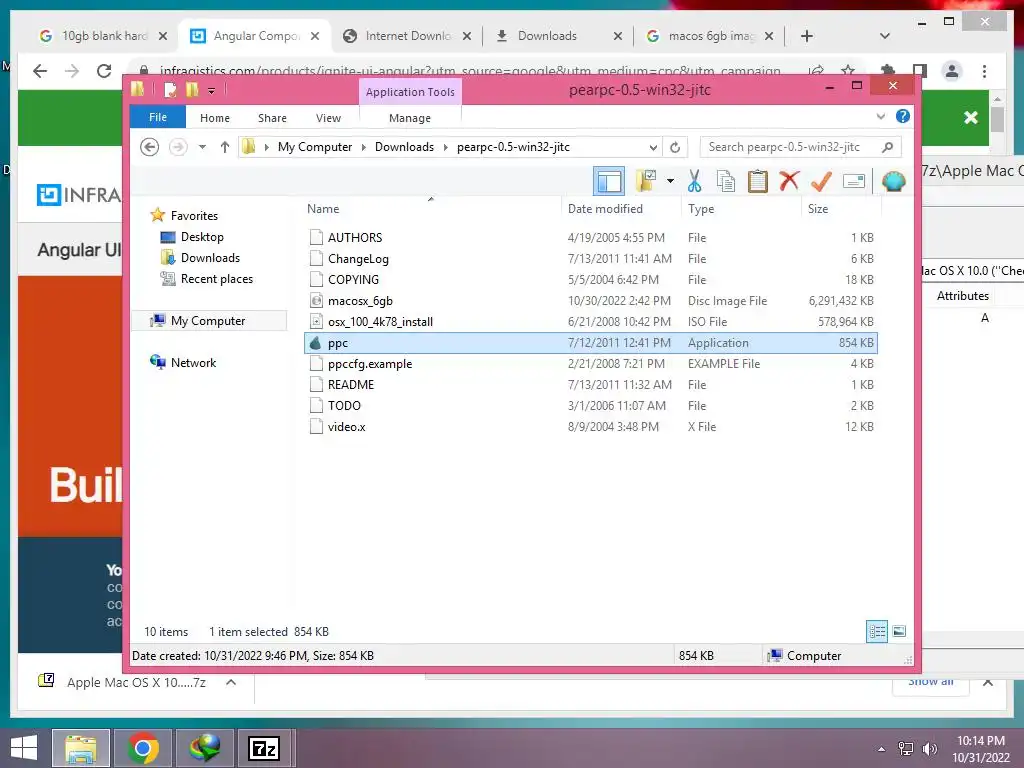This screenshot has width=1024, height=768.
Task: Open the File menu tab
Action: (158, 117)
